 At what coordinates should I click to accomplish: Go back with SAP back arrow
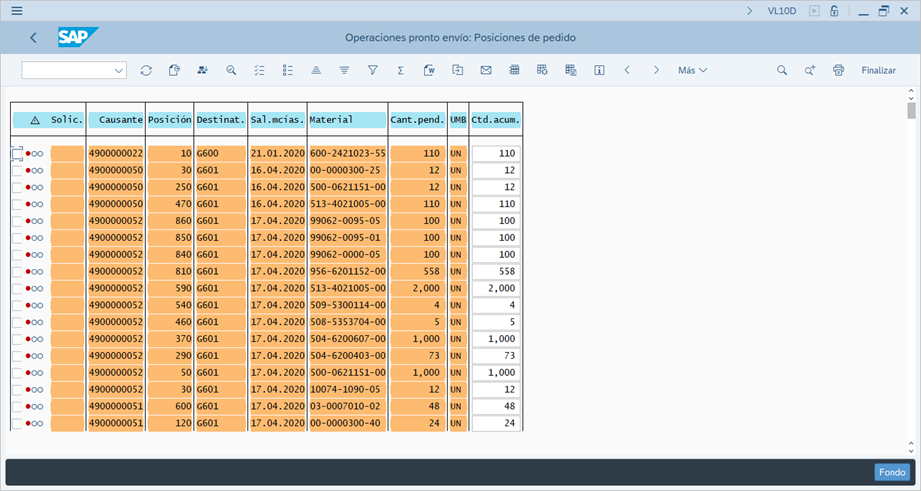click(33, 38)
